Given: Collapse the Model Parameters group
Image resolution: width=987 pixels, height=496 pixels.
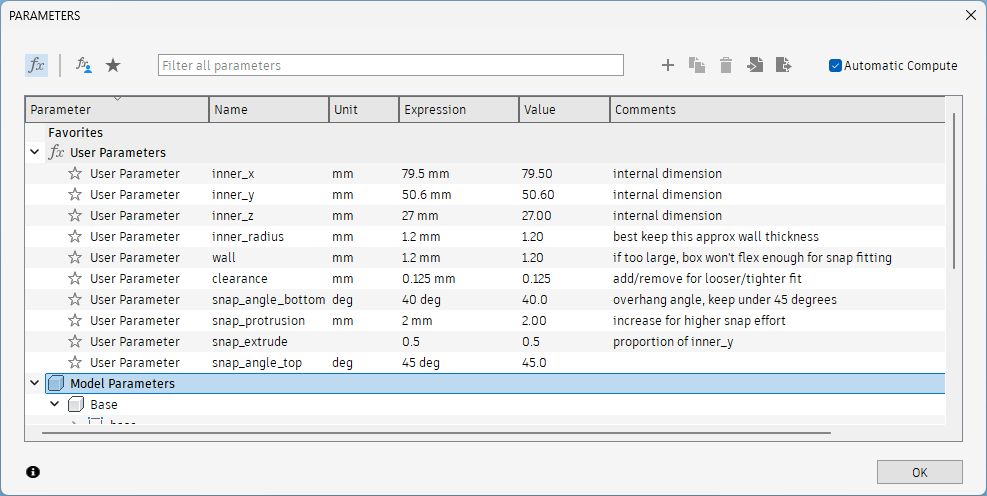Looking at the screenshot, I should click(x=35, y=383).
